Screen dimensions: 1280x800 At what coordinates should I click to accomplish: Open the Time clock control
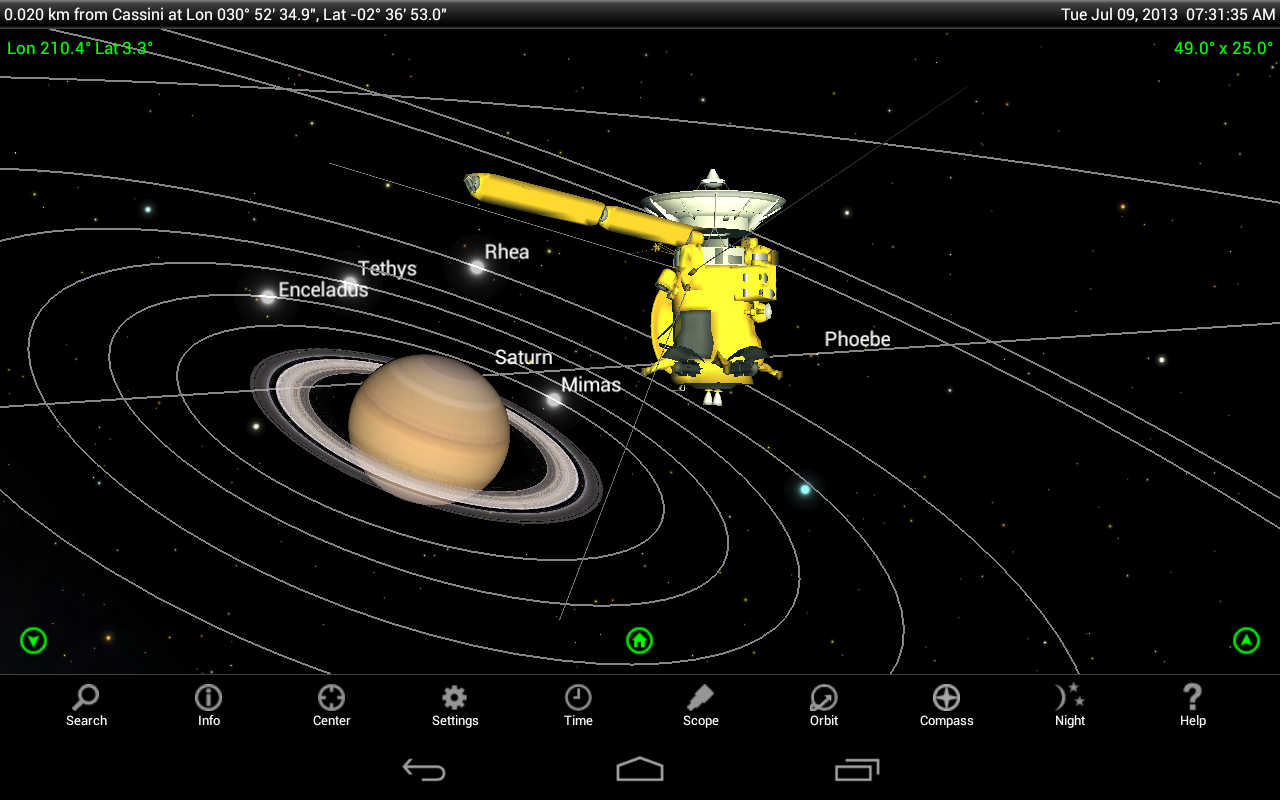(578, 705)
